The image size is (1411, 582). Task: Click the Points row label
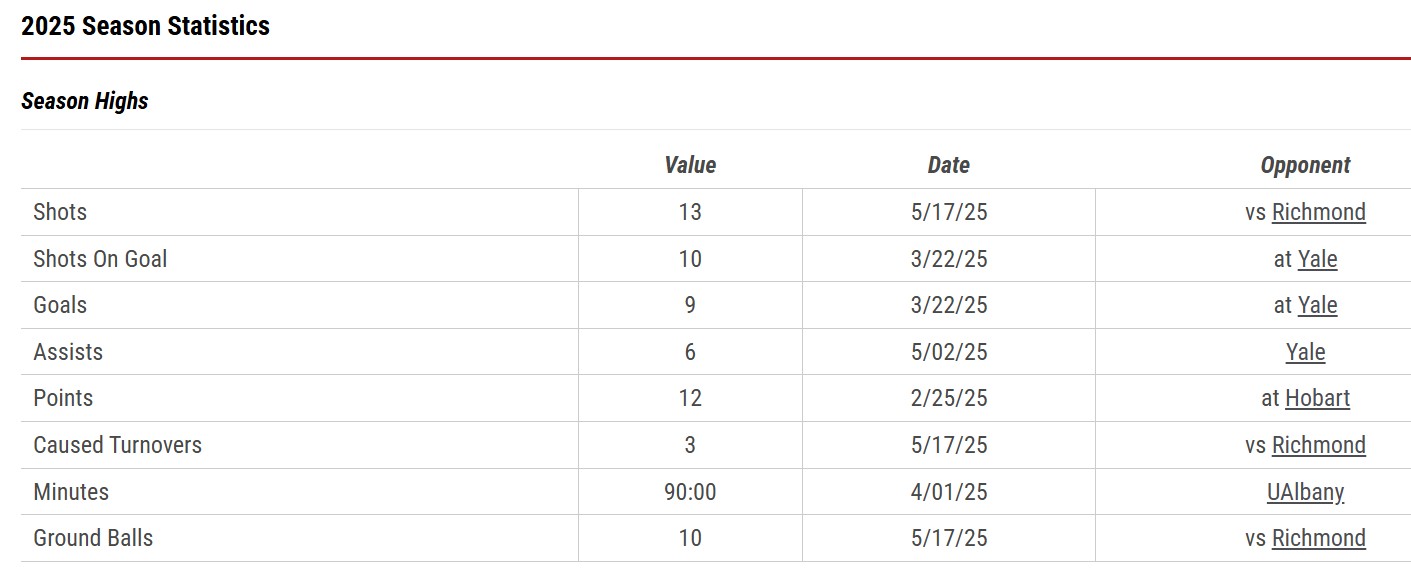[63, 398]
